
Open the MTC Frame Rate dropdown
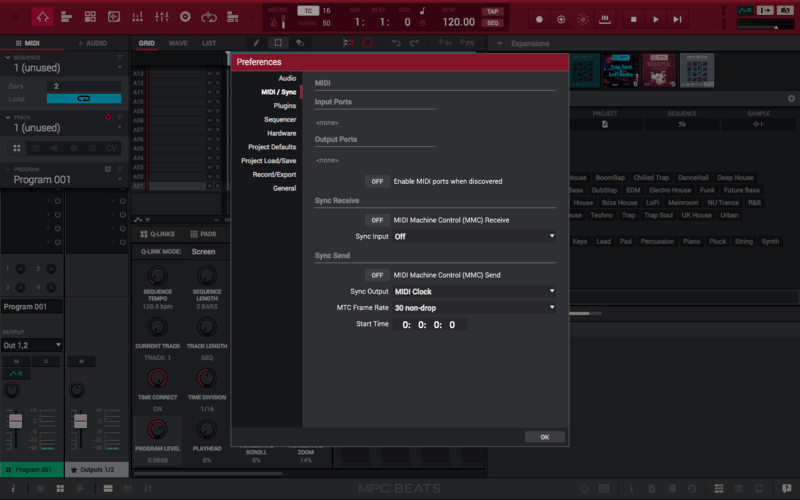[474, 308]
